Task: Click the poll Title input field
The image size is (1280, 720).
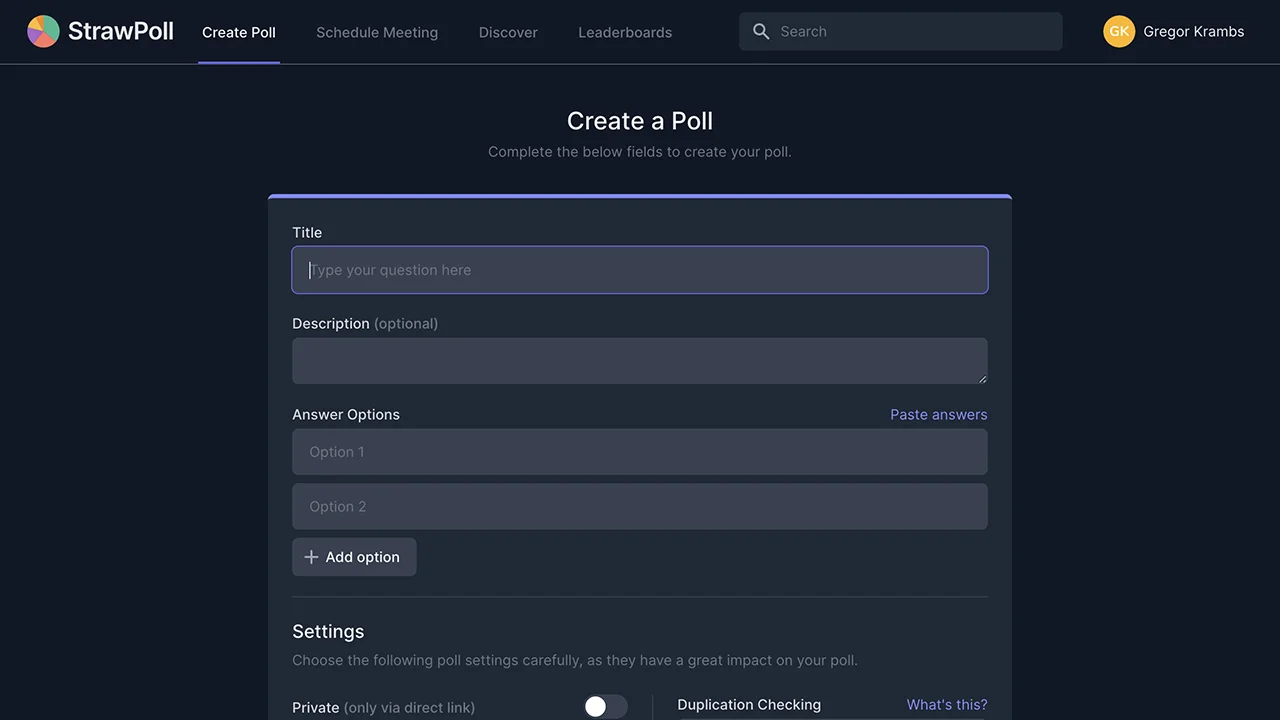Action: click(x=640, y=270)
